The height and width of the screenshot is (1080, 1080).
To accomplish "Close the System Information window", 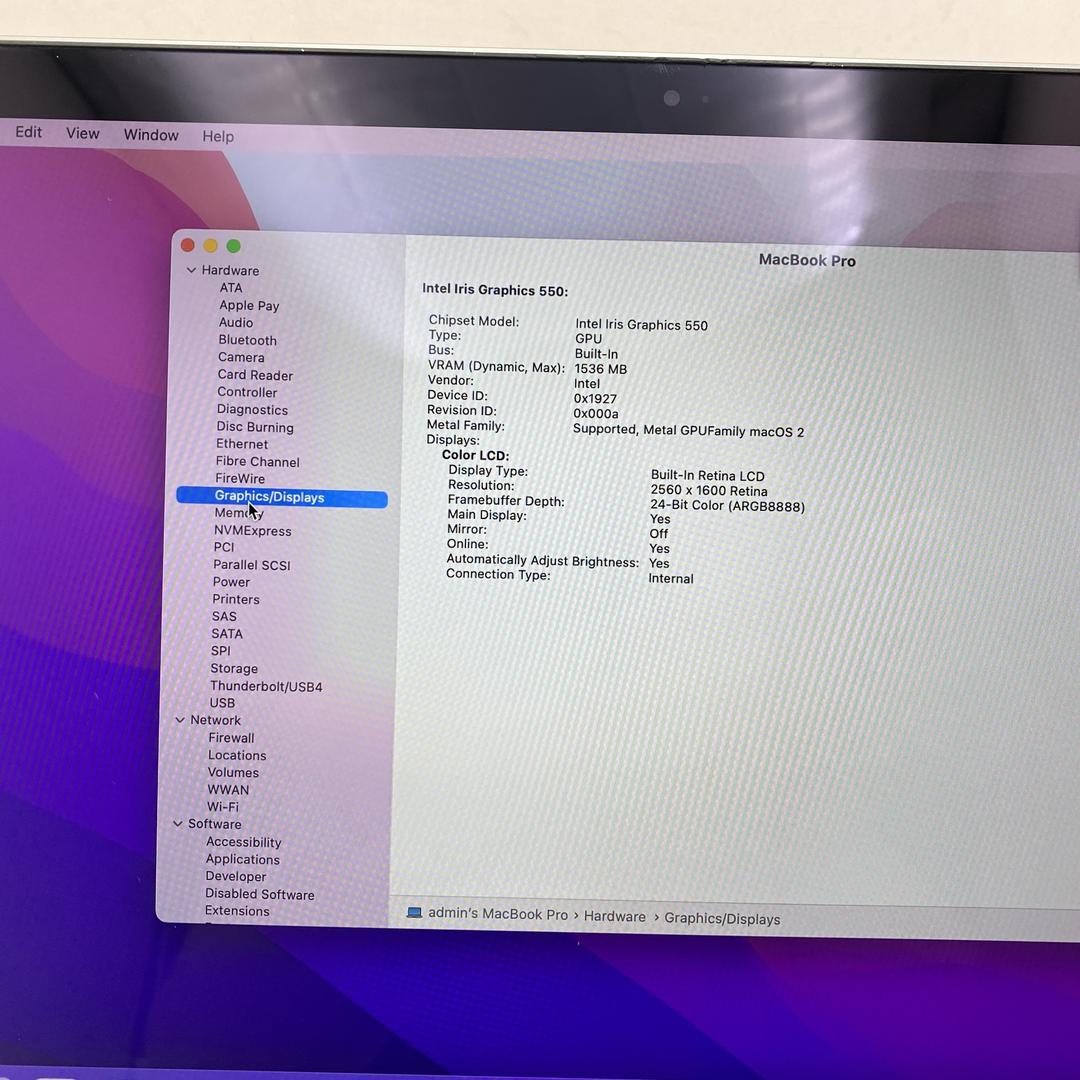I will [x=187, y=245].
